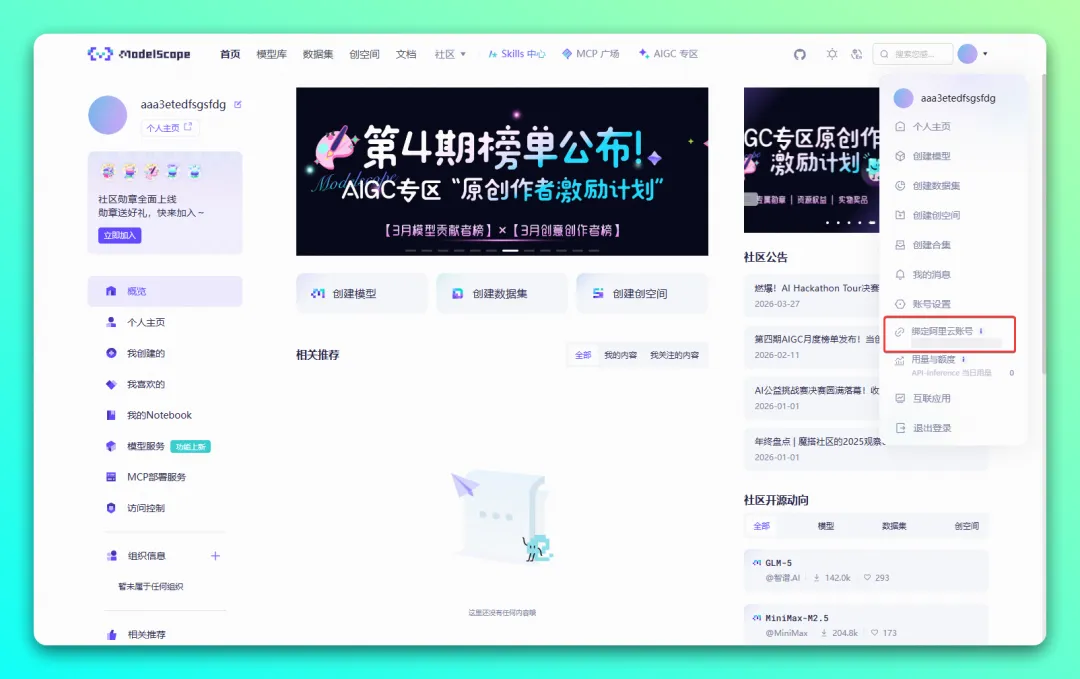Select the 我的内容 tab
This screenshot has height=679, width=1080.
click(621, 355)
